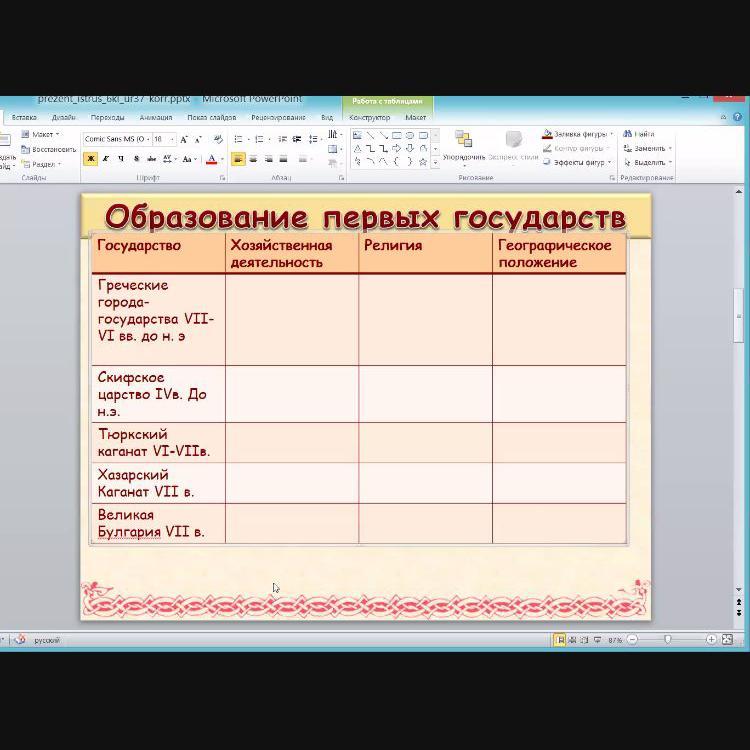
Task: Select the arrow line shape
Action: click(x=384, y=135)
